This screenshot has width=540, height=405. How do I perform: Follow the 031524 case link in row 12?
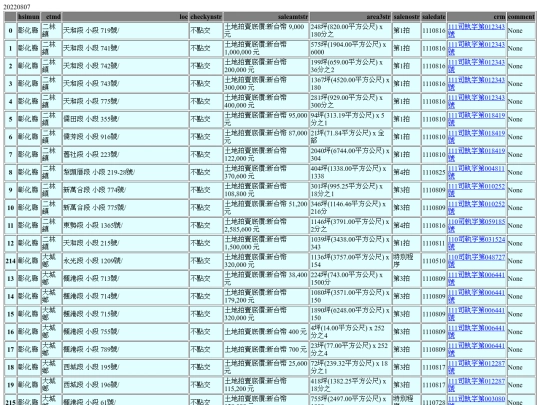click(x=476, y=243)
